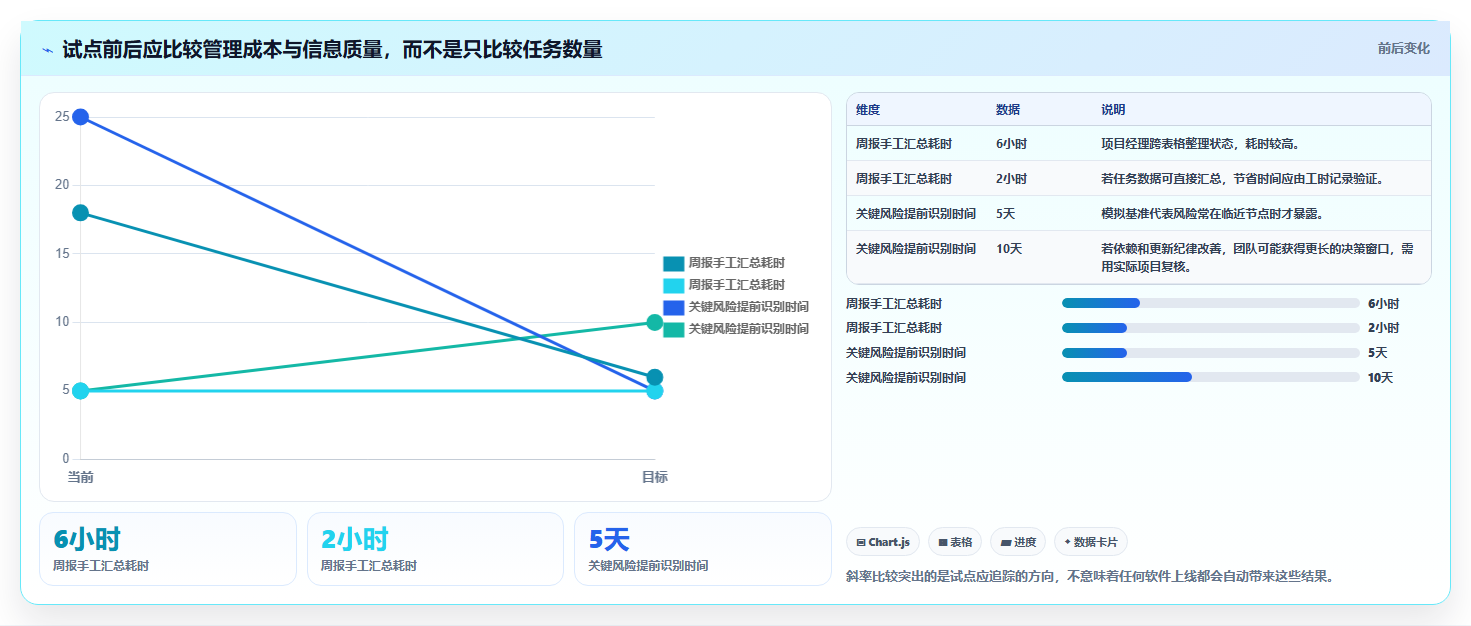Viewport: 1471px width, 626px height.
Task: Click the cyan data point at 5 on 当前
Action: (80, 390)
